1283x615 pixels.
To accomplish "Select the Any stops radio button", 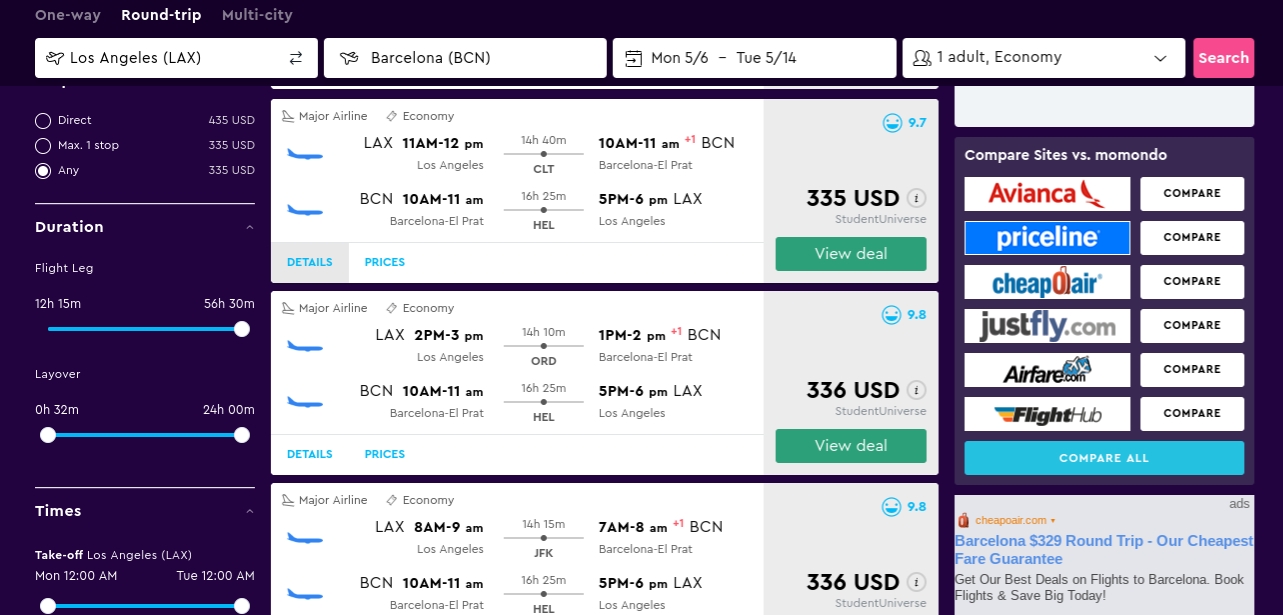I will click(43, 171).
